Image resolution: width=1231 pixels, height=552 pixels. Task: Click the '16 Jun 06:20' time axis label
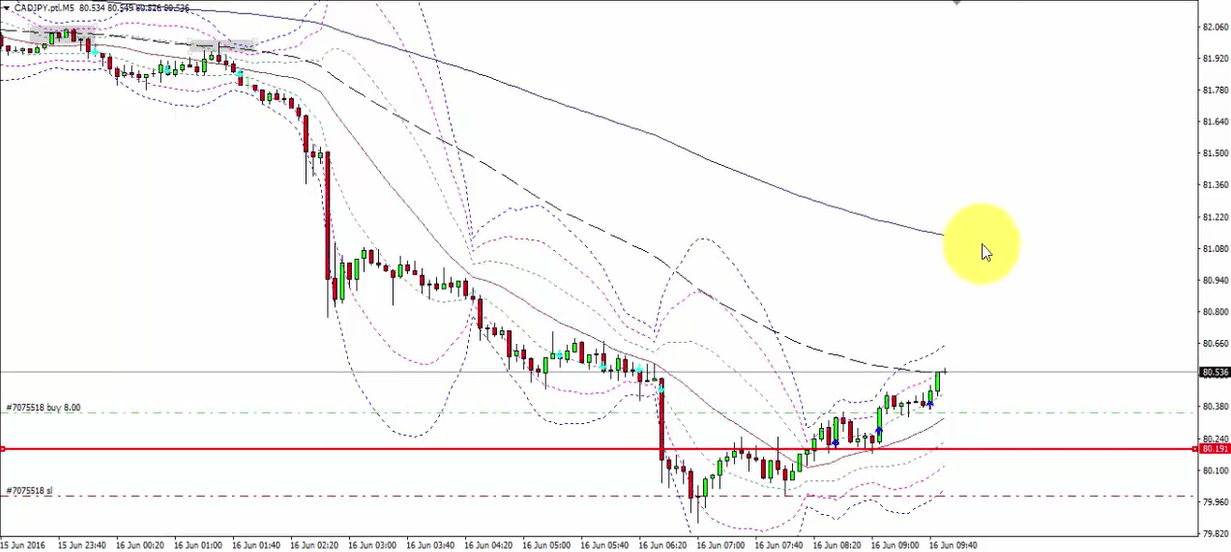pos(663,546)
